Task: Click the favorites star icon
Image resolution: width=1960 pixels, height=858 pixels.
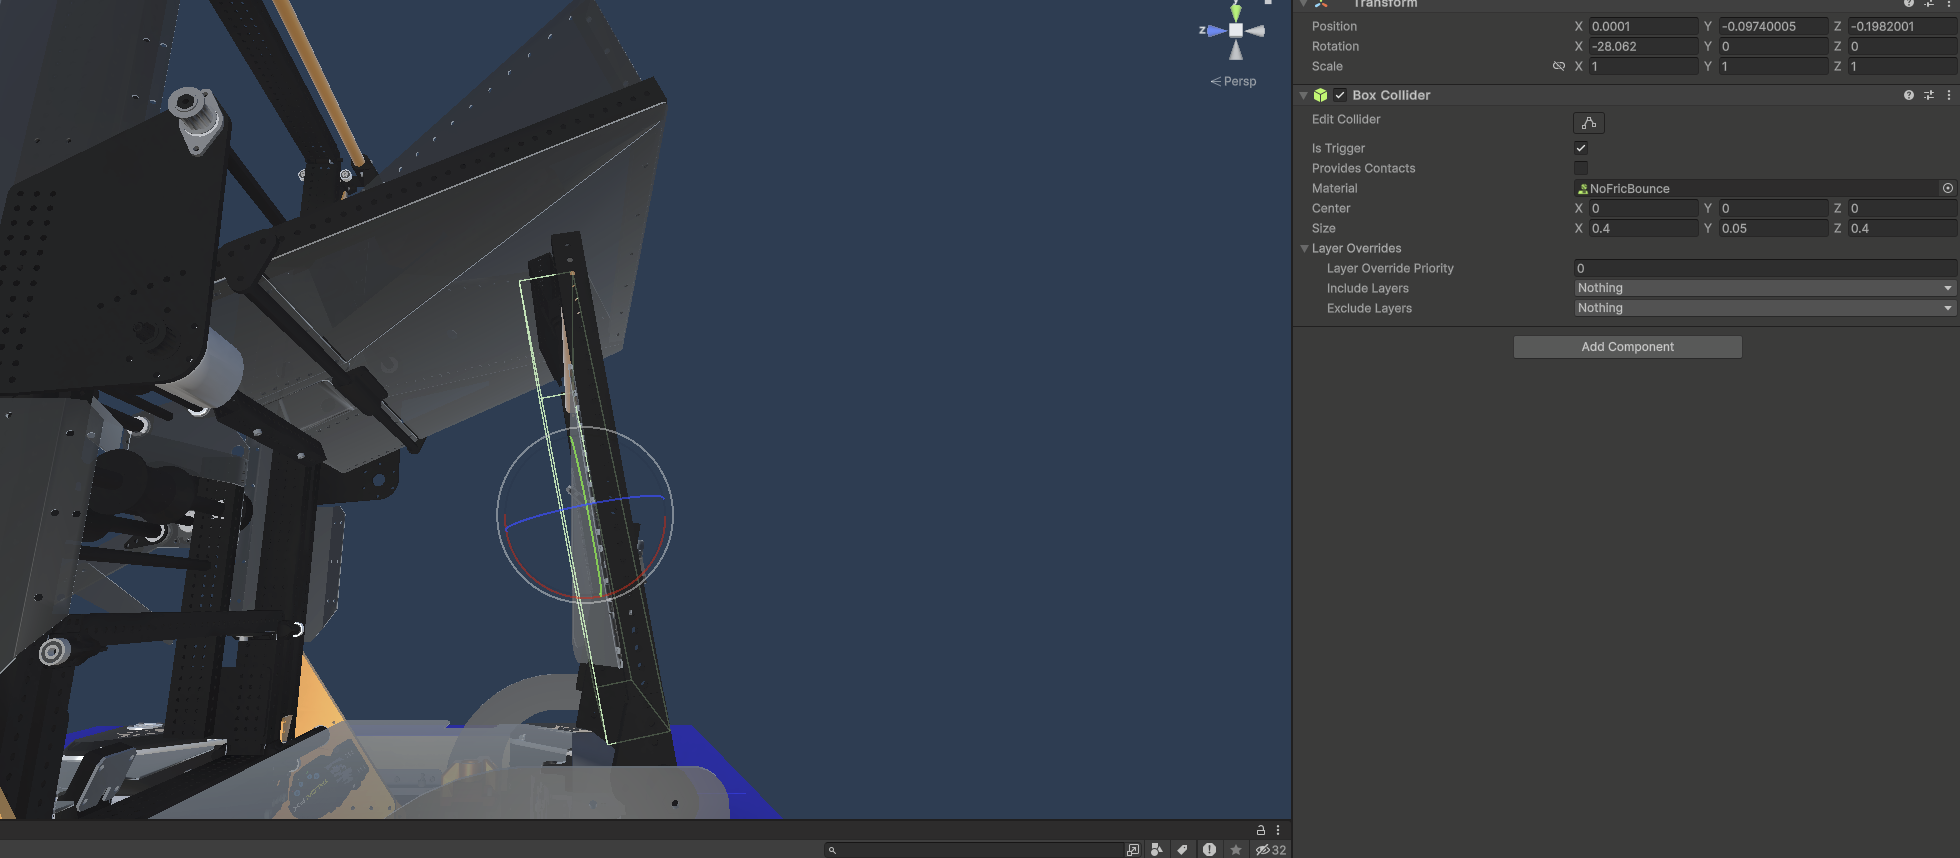Action: coord(1236,849)
